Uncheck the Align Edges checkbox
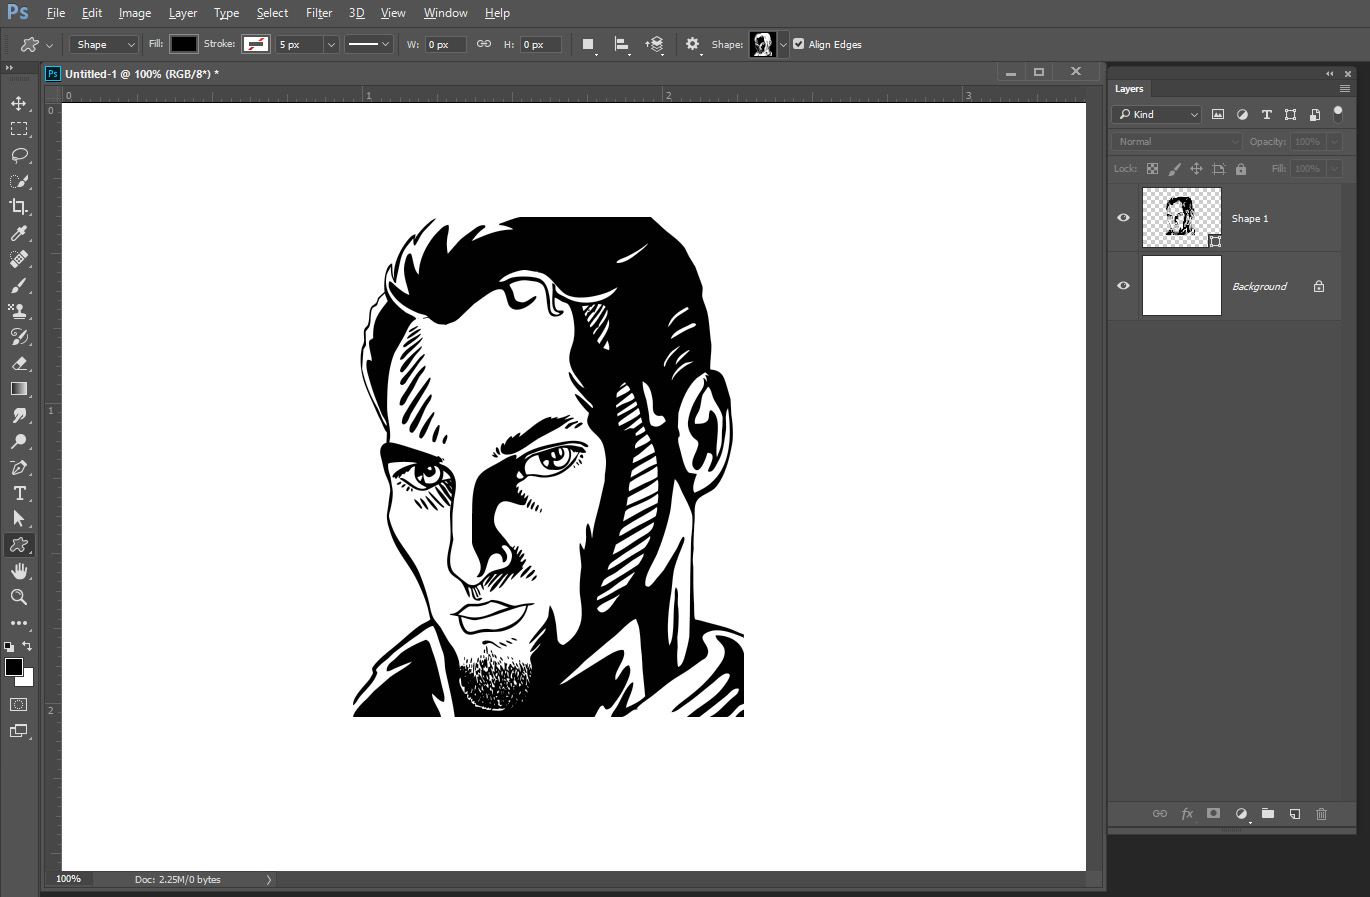 pos(799,44)
